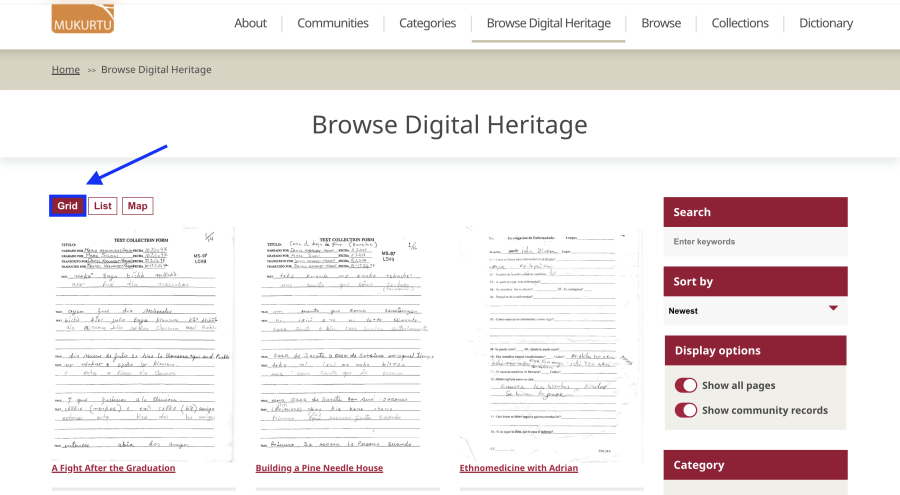Image resolution: width=900 pixels, height=495 pixels.
Task: Open the Browse menu item
Action: [661, 23]
